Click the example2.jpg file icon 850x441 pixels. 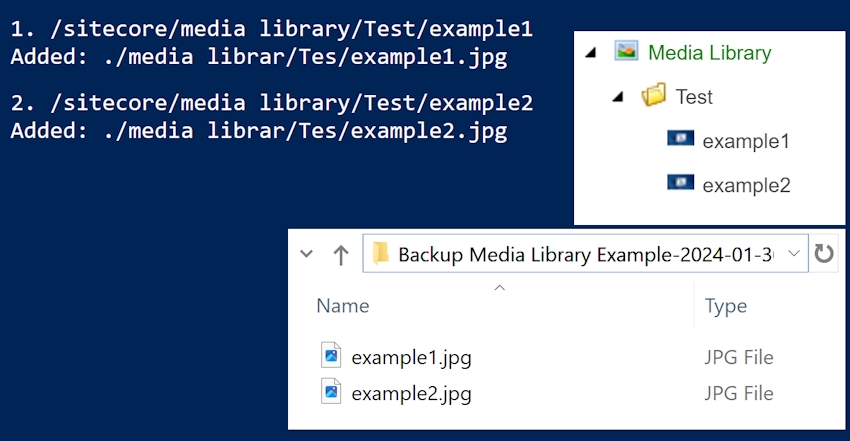[331, 392]
